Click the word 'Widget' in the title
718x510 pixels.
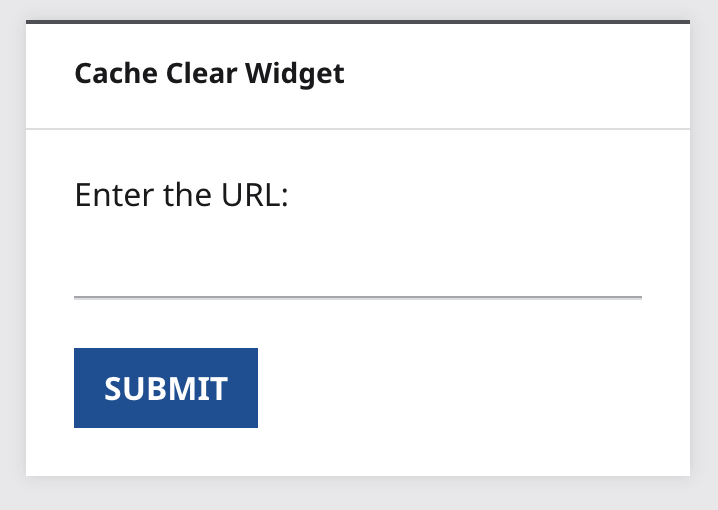point(294,73)
